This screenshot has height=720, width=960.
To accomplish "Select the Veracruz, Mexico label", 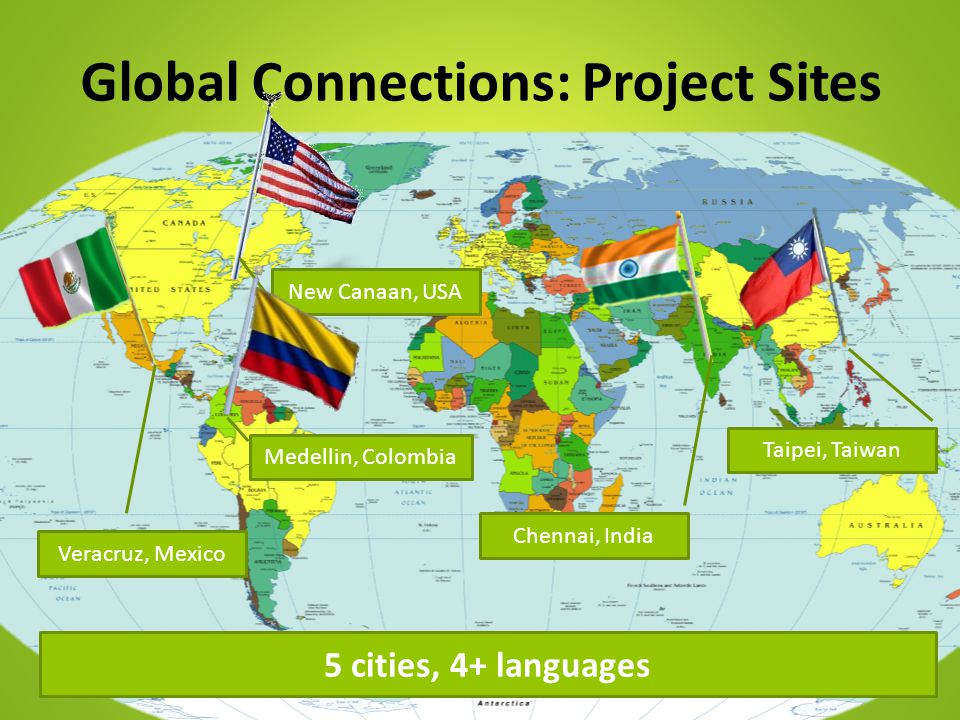I will 142,553.
